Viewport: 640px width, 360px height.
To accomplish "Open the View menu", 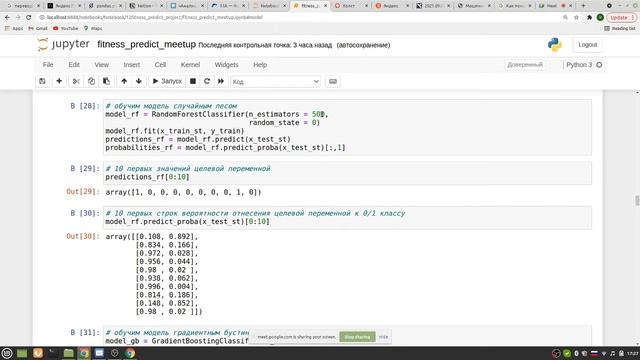I will [x=102, y=64].
